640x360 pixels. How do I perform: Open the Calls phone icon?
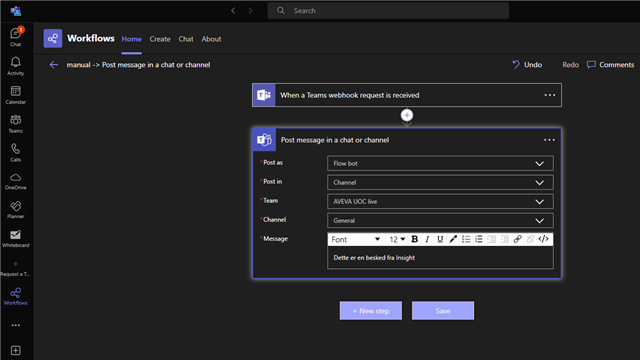click(x=16, y=152)
